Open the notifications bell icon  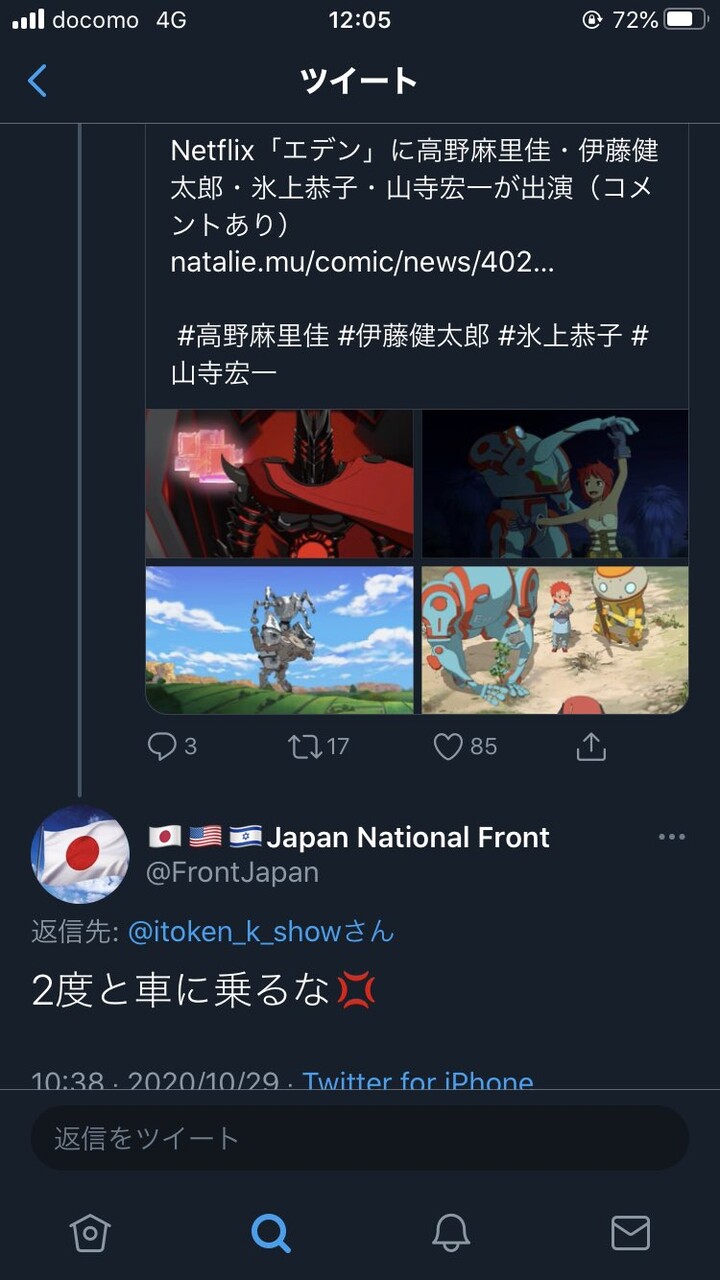(451, 1233)
